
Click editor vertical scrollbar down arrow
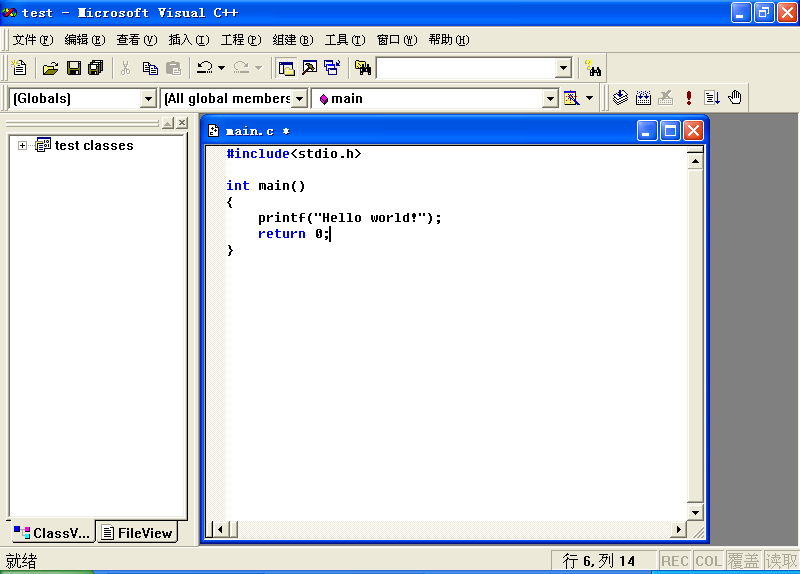(x=695, y=512)
